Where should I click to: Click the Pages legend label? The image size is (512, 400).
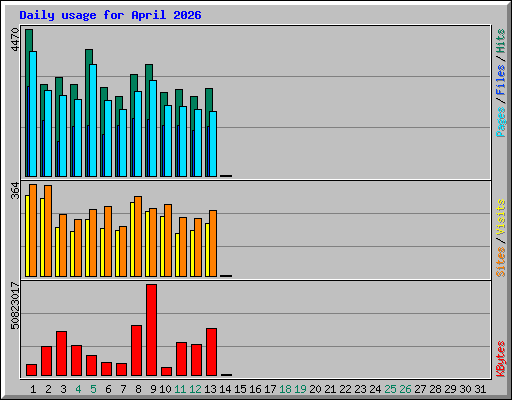pyautogui.click(x=500, y=122)
